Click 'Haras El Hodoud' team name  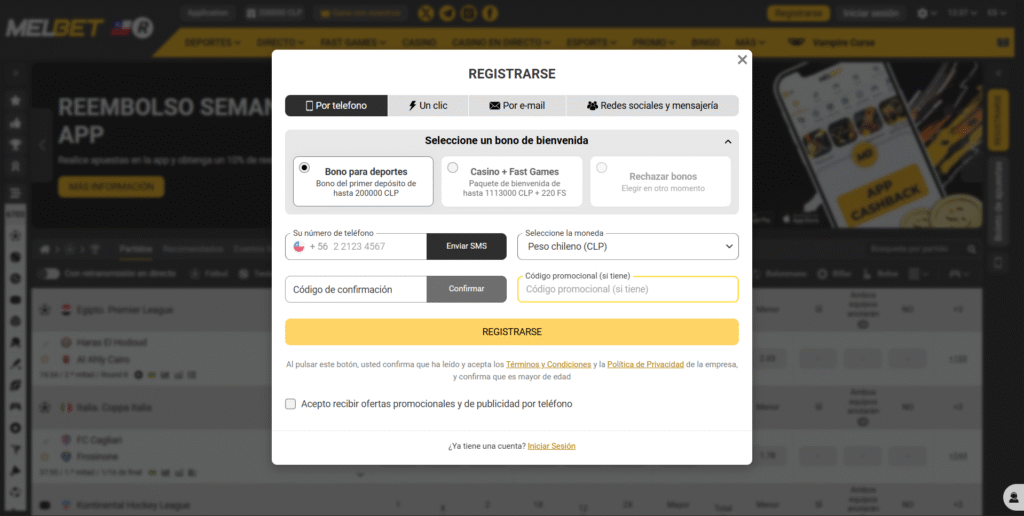112,342
